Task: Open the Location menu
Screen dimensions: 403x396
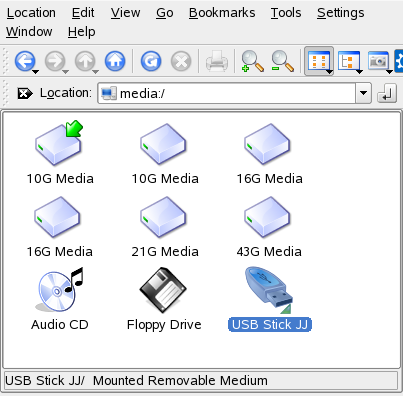Action: 31,13
